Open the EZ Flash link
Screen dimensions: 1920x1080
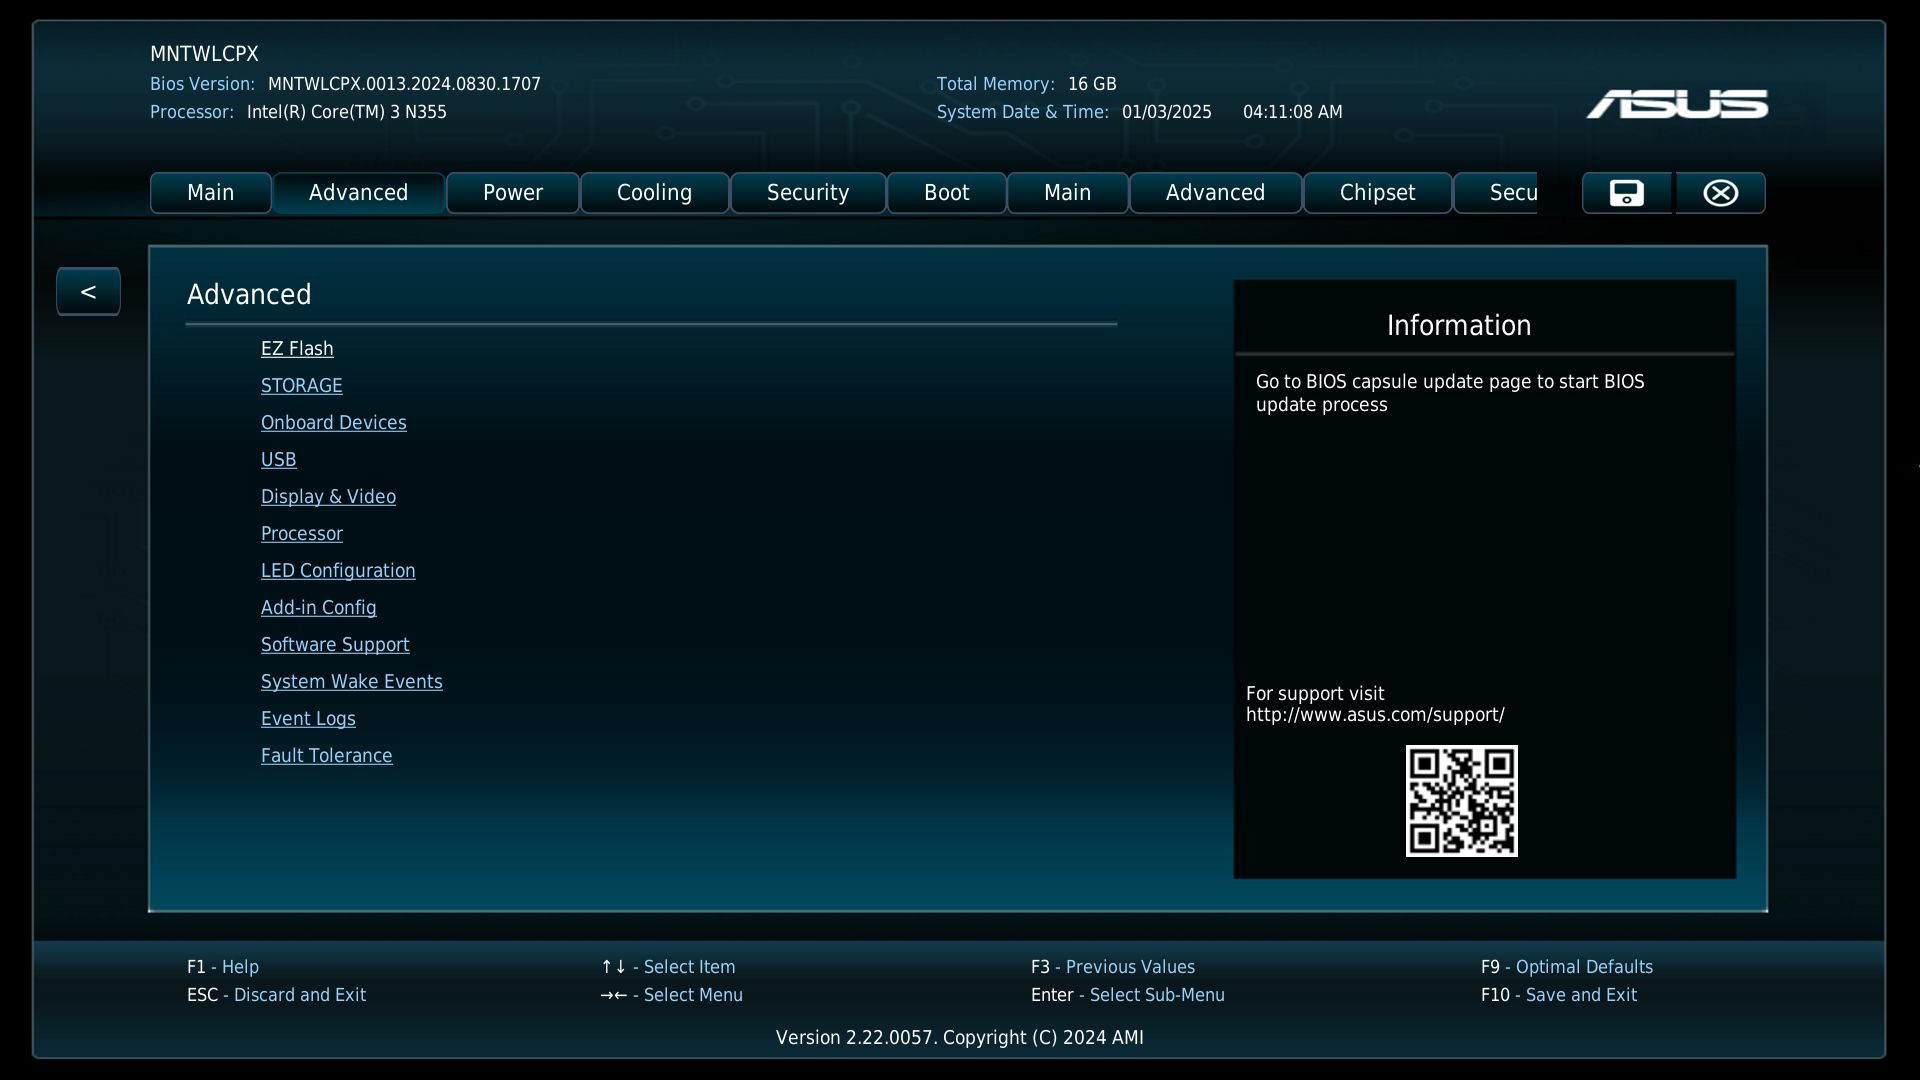(297, 349)
